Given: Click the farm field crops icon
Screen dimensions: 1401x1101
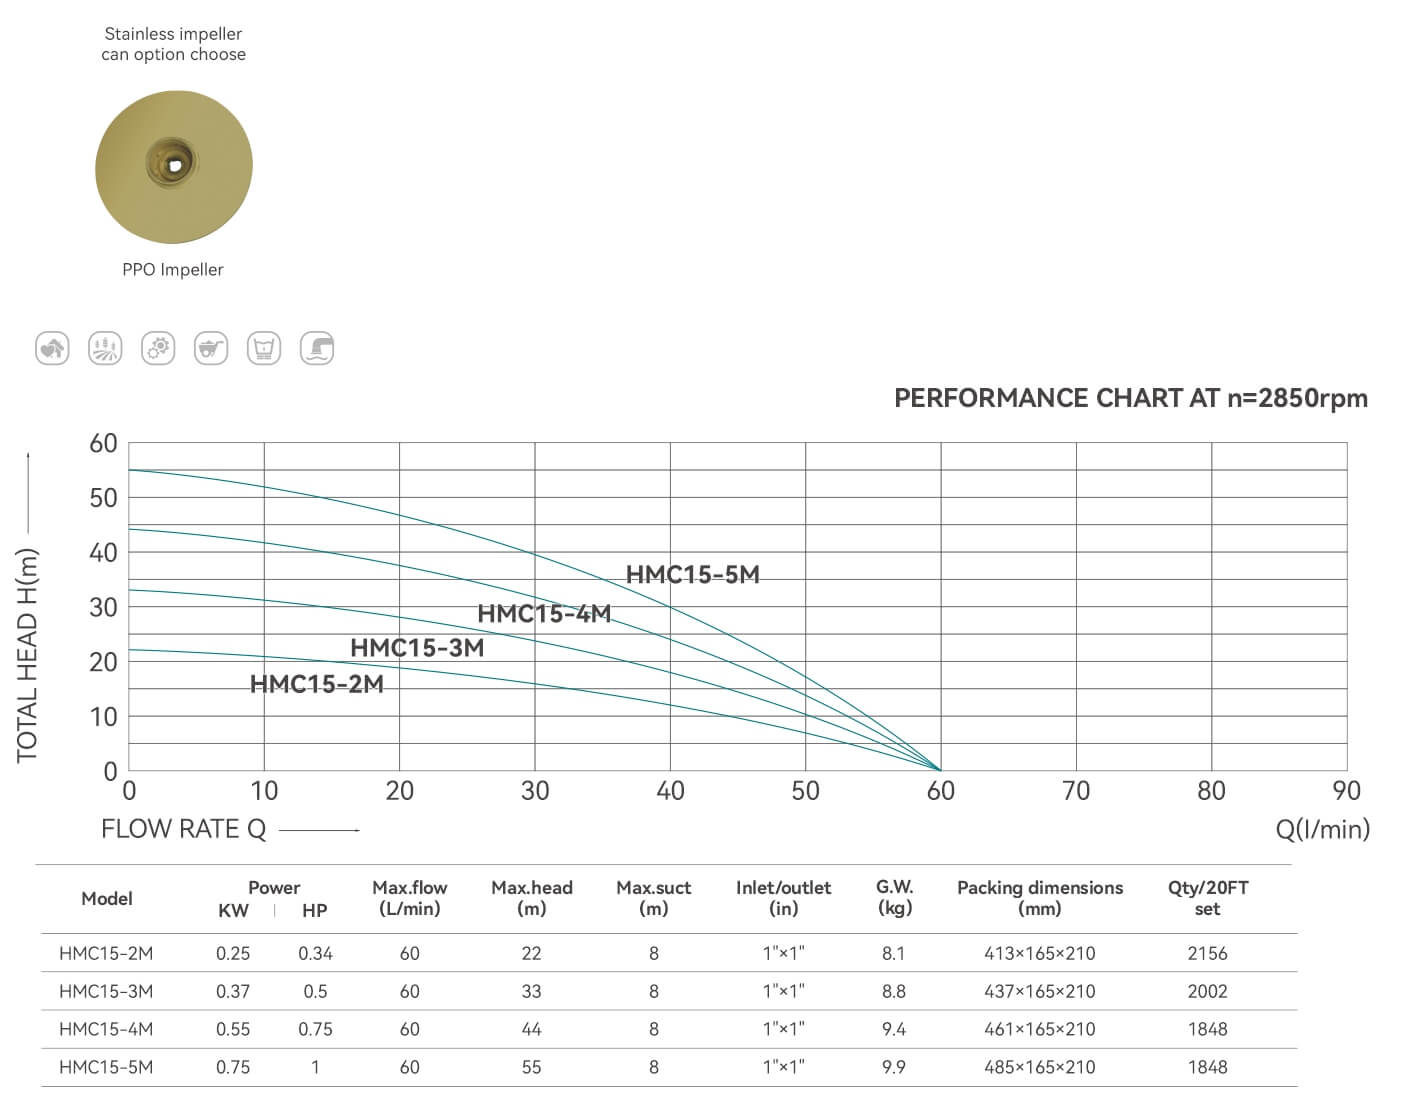Looking at the screenshot, I should 105,348.
